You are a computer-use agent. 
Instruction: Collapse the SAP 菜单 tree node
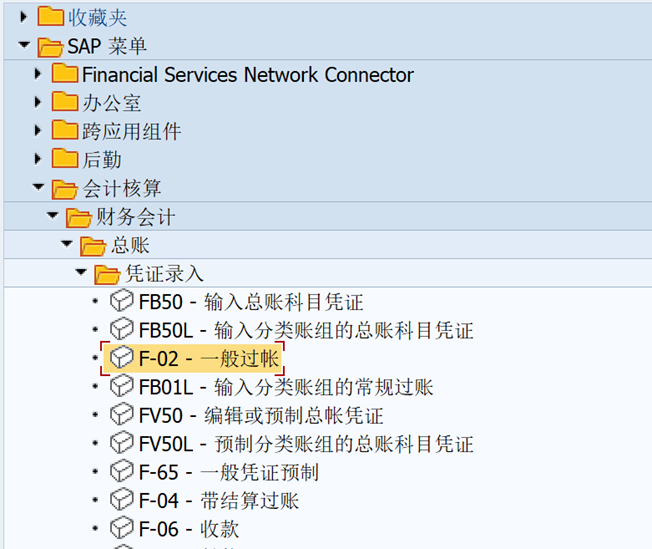point(24,46)
